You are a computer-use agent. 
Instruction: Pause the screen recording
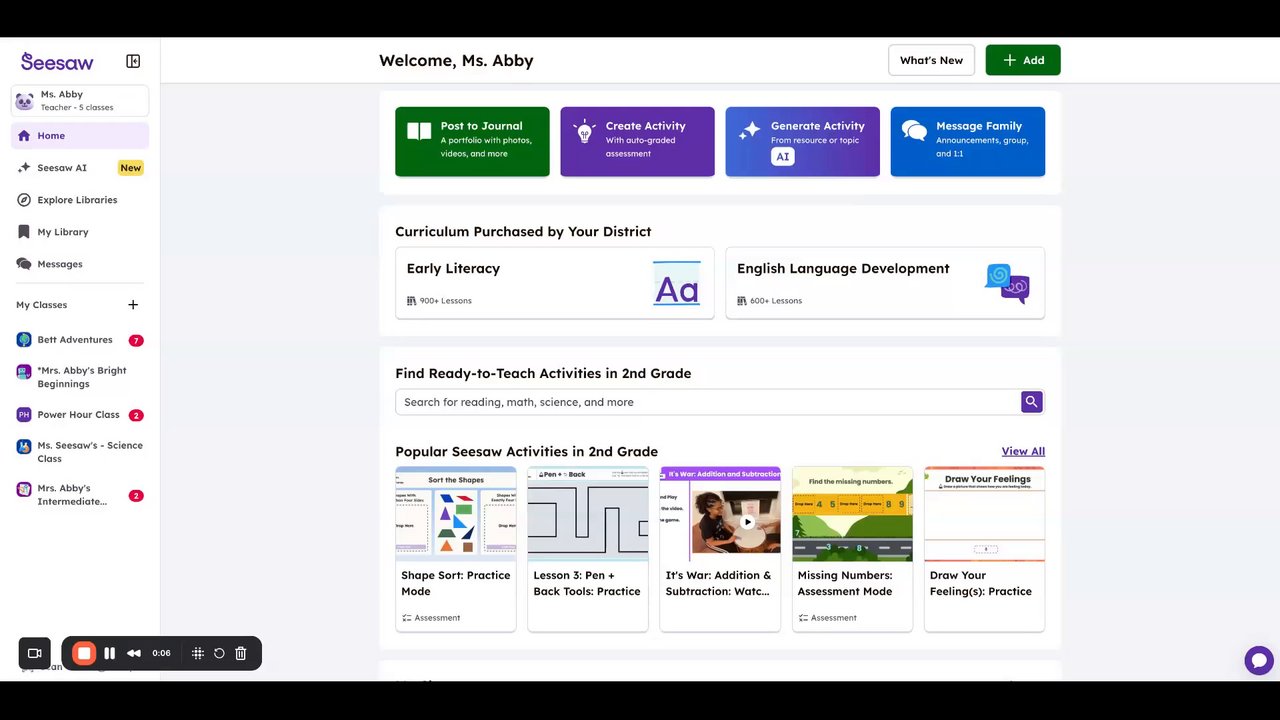click(110, 653)
